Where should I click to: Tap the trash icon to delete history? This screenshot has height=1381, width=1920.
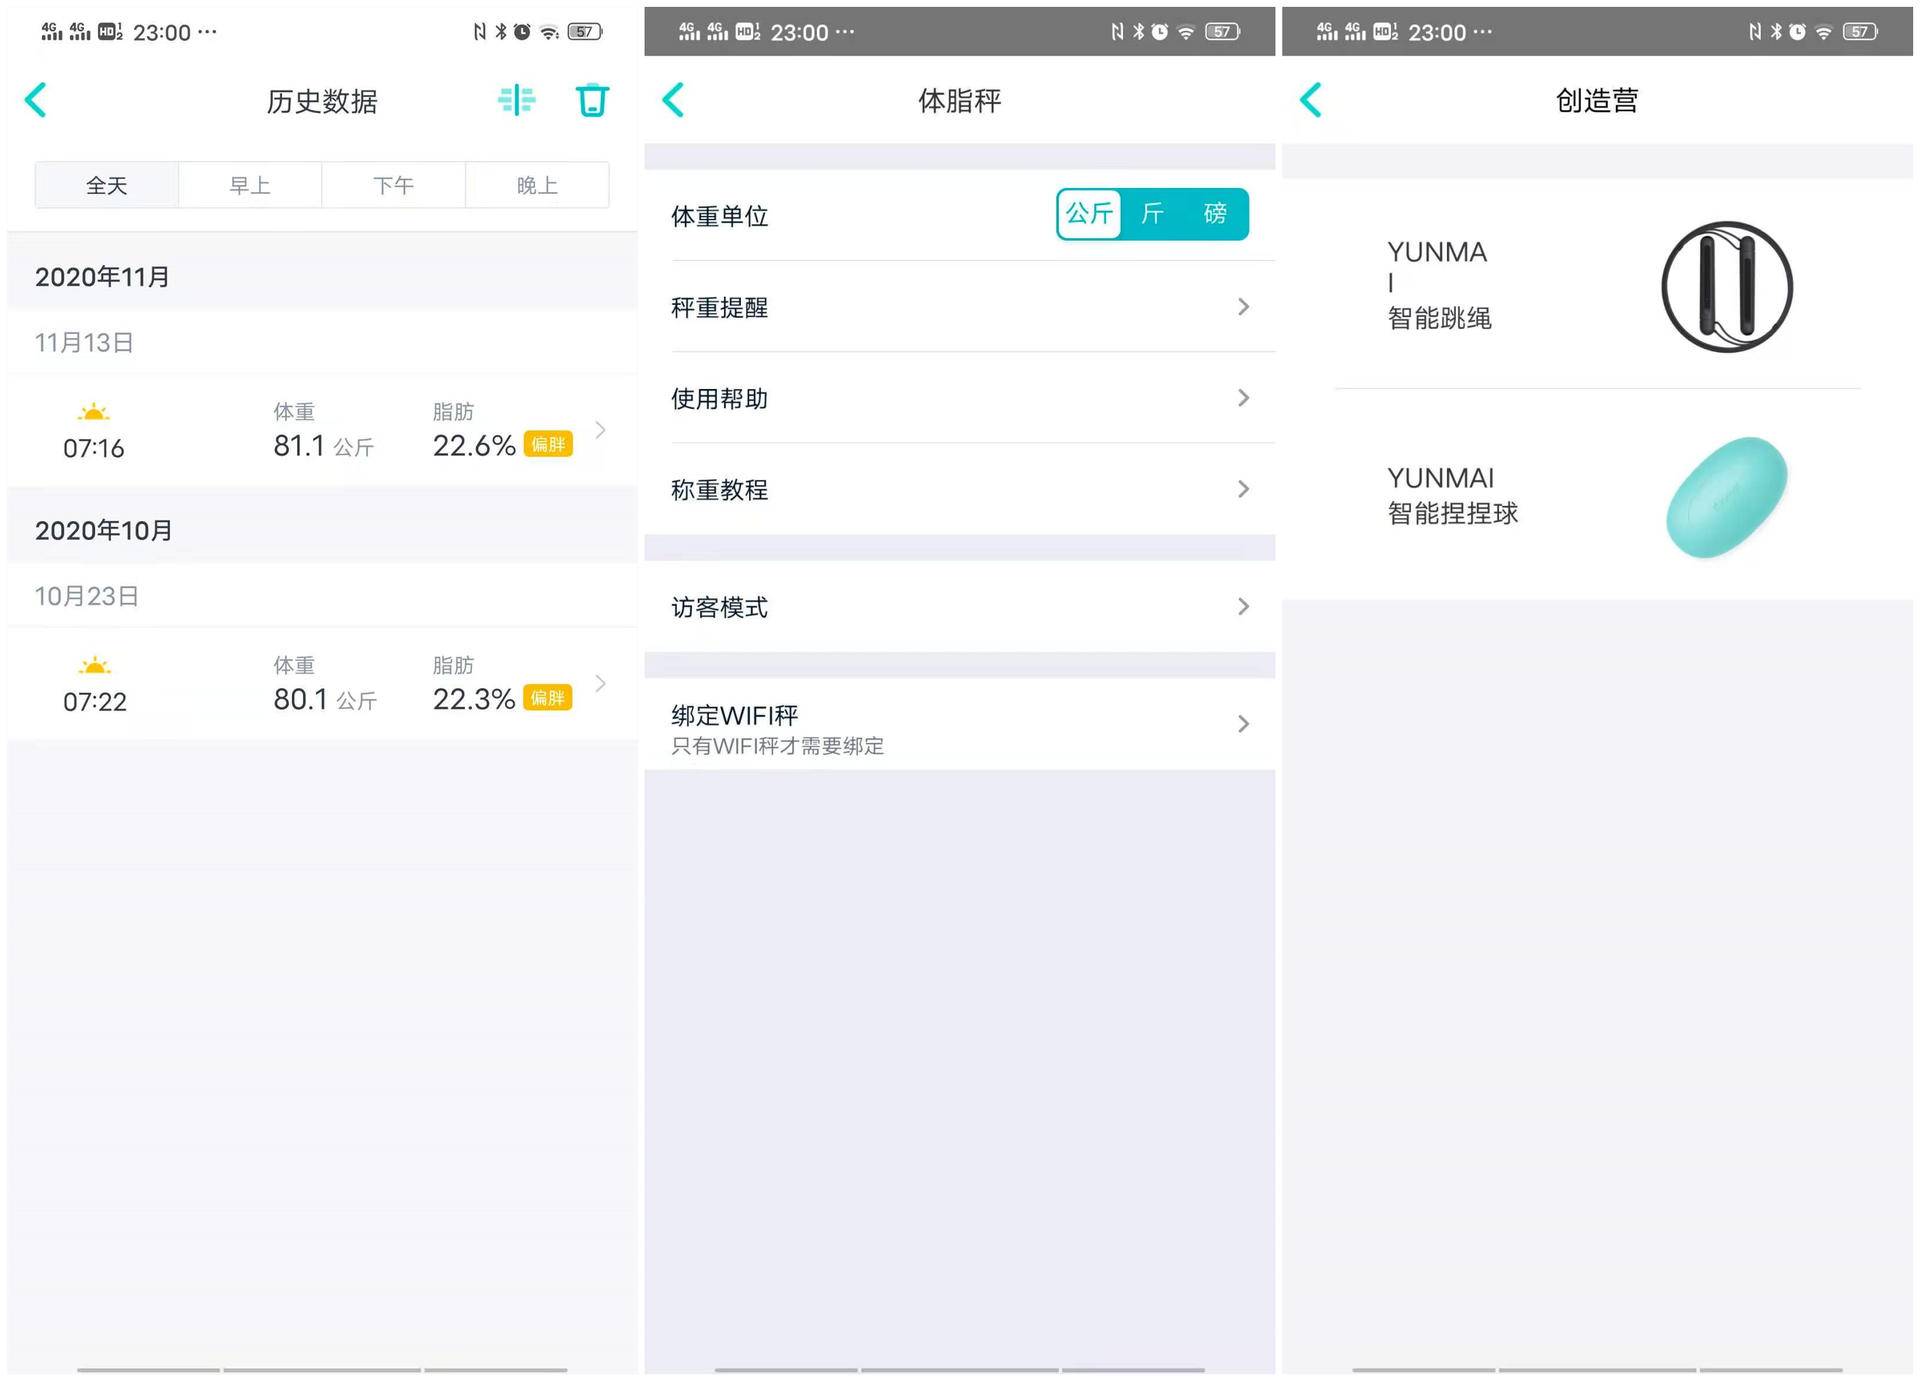coord(592,100)
